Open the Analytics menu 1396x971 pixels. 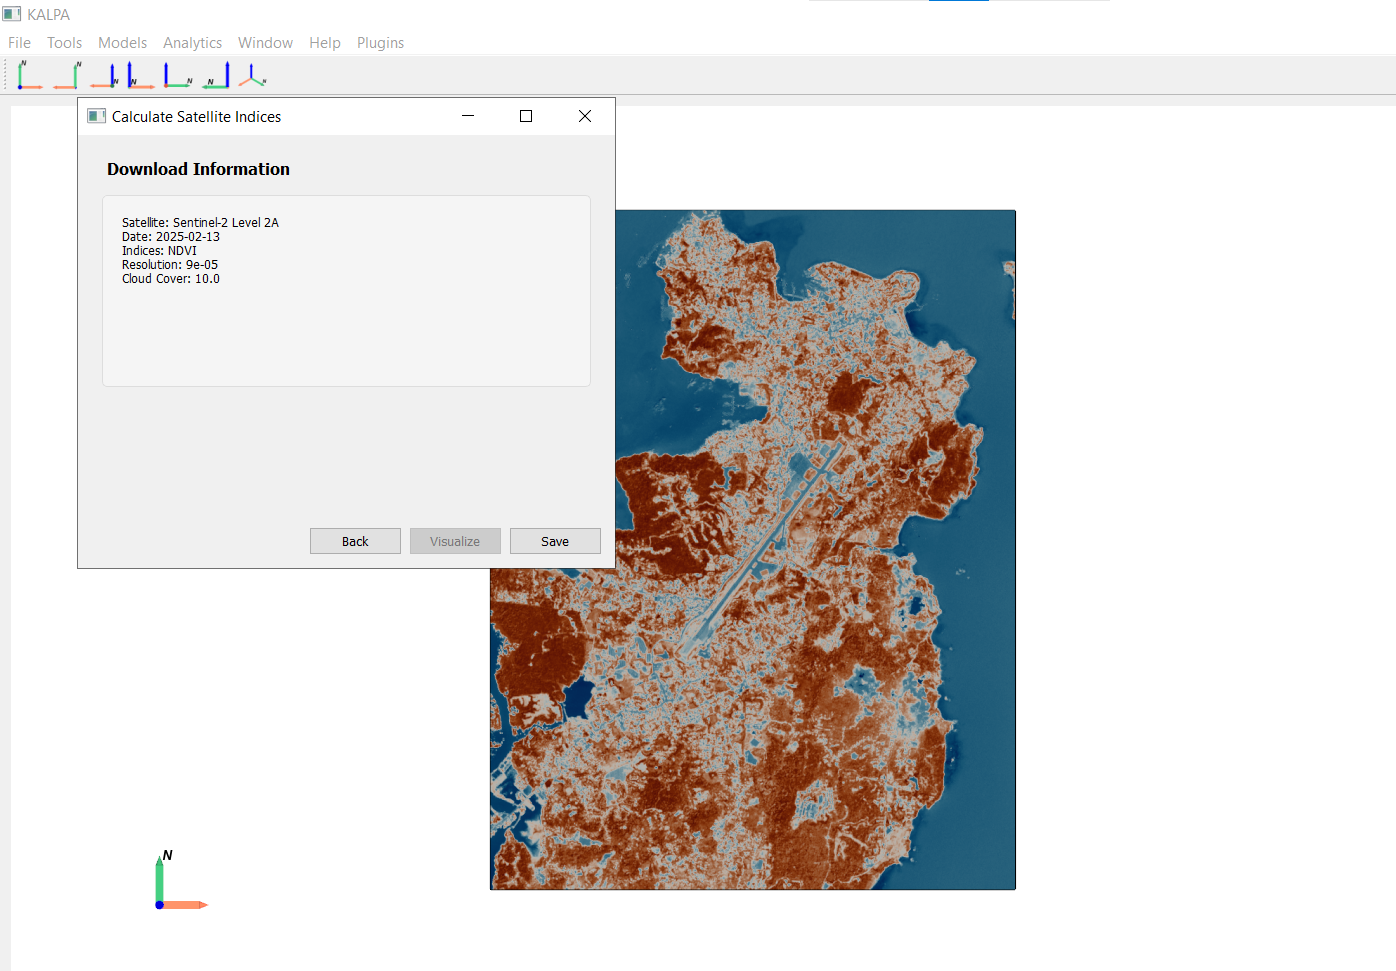(x=192, y=43)
